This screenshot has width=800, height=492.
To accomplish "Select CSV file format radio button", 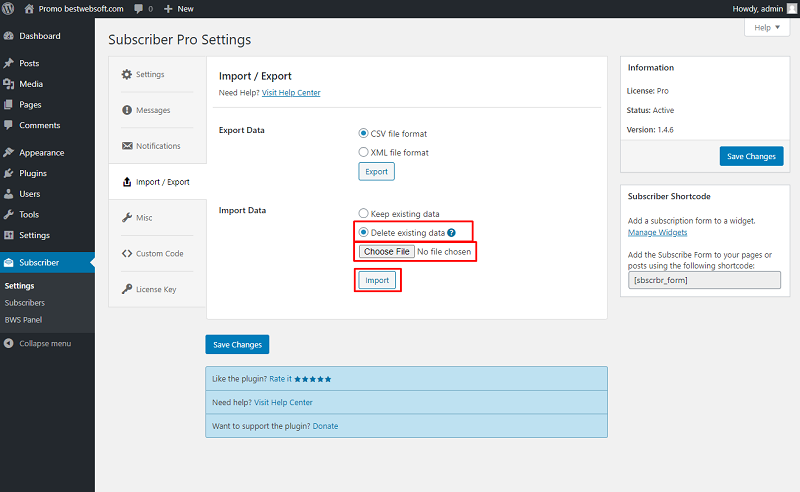I will [363, 133].
